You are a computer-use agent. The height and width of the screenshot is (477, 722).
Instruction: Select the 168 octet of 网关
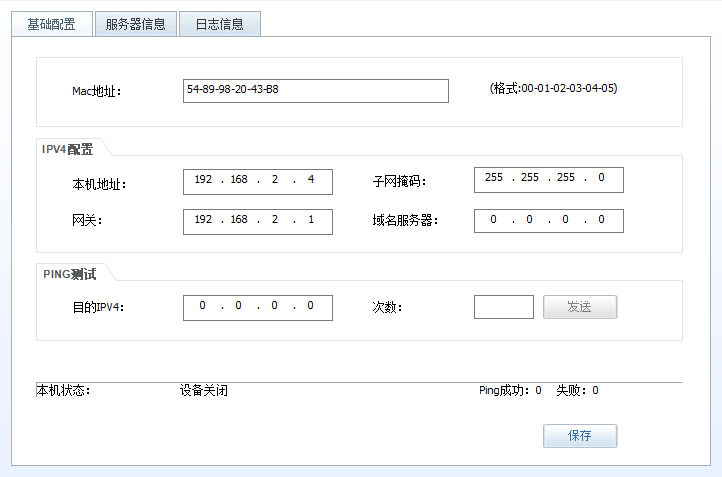tap(239, 220)
